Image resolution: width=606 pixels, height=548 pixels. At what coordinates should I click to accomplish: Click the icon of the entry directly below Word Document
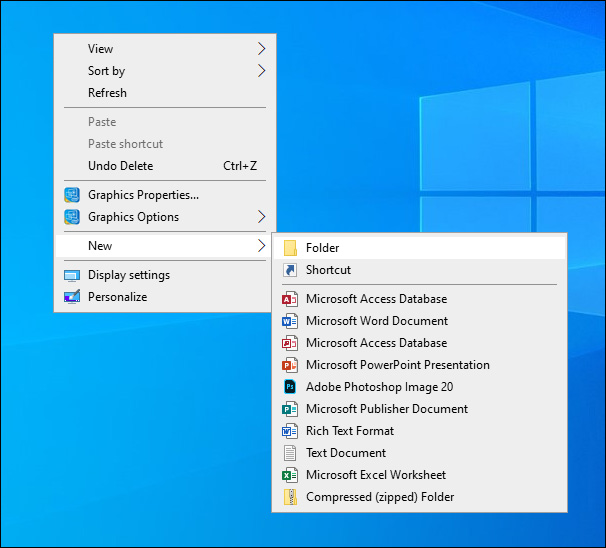(x=290, y=343)
